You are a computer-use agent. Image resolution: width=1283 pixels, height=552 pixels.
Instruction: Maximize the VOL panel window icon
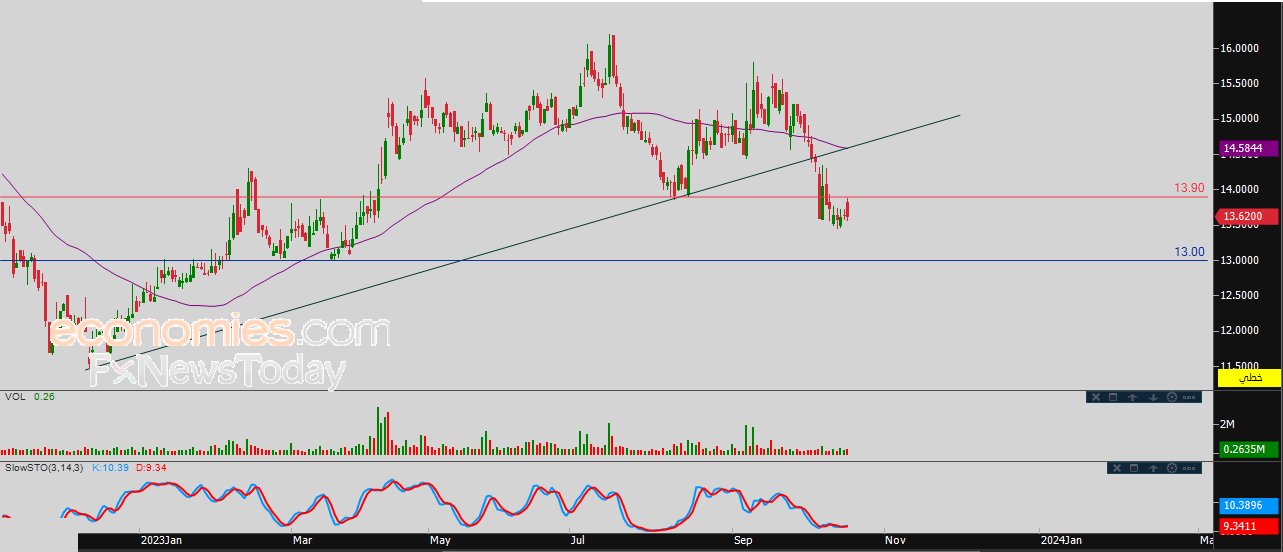click(x=1113, y=397)
